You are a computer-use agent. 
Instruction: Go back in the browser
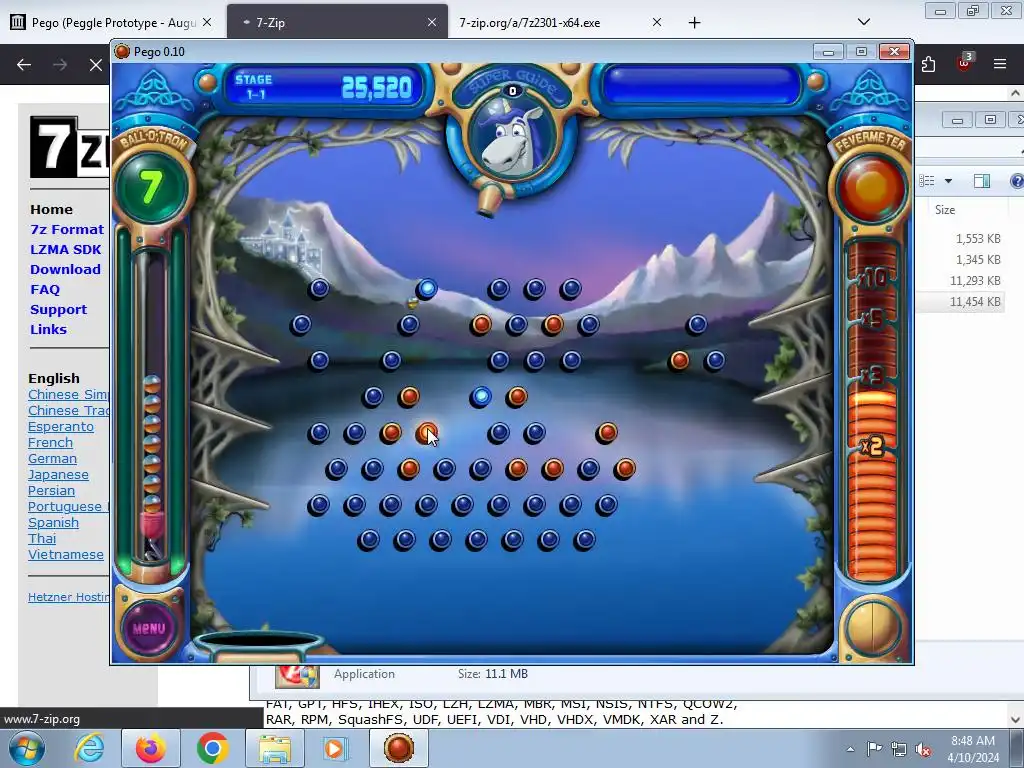(24, 65)
